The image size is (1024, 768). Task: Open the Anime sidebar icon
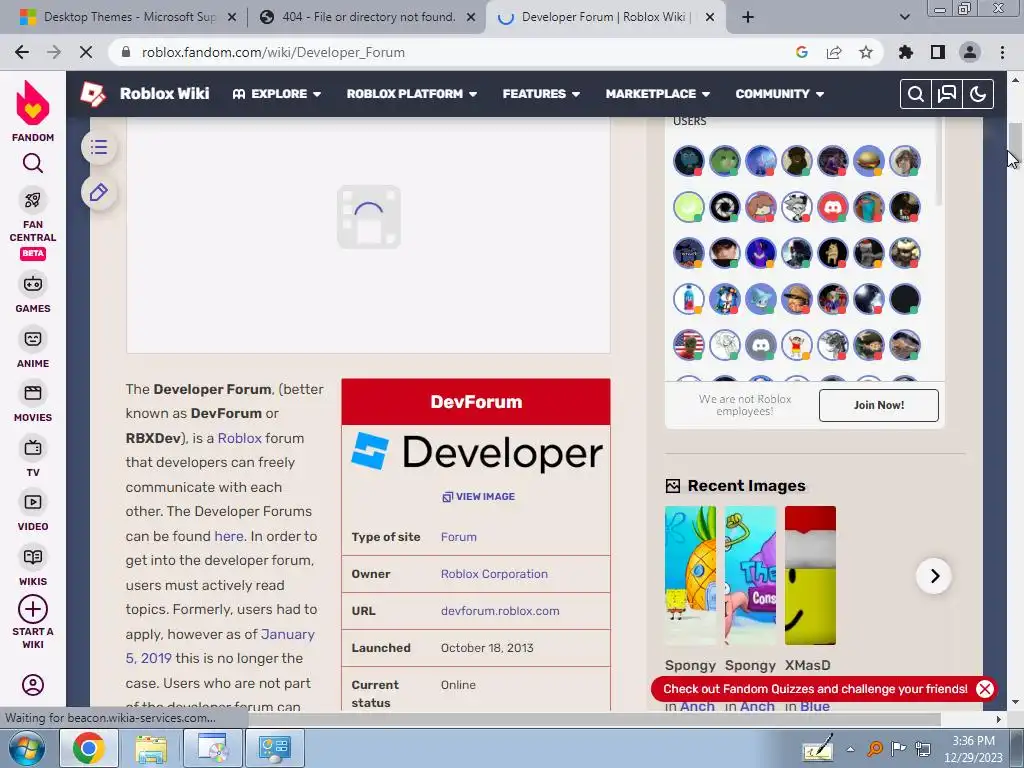click(33, 339)
